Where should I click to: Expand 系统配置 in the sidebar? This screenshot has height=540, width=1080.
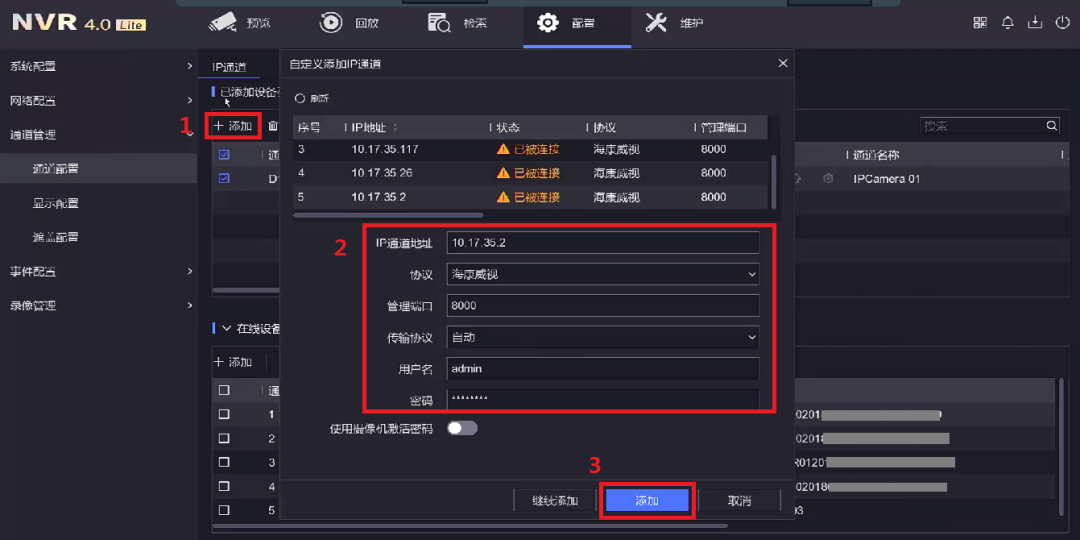pos(100,66)
